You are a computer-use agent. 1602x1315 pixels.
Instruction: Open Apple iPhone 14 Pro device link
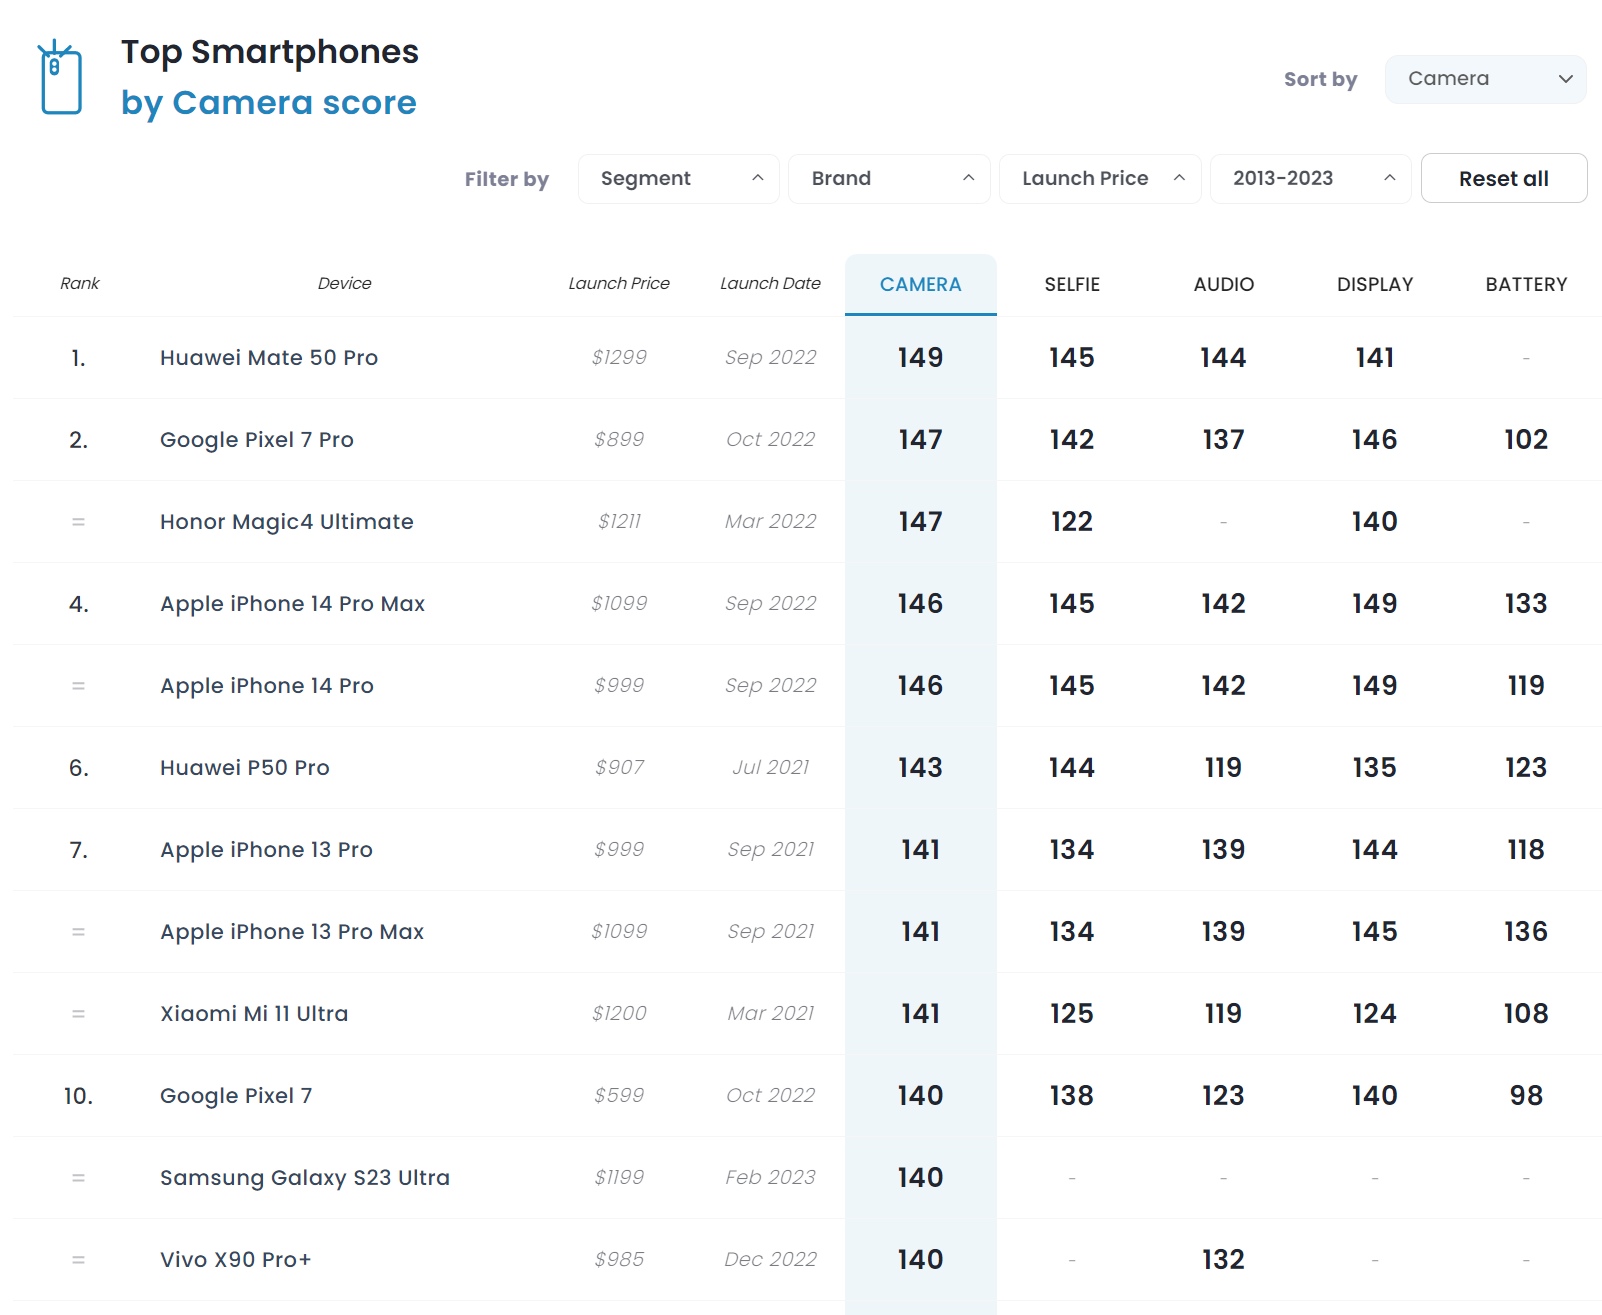pyautogui.click(x=267, y=686)
